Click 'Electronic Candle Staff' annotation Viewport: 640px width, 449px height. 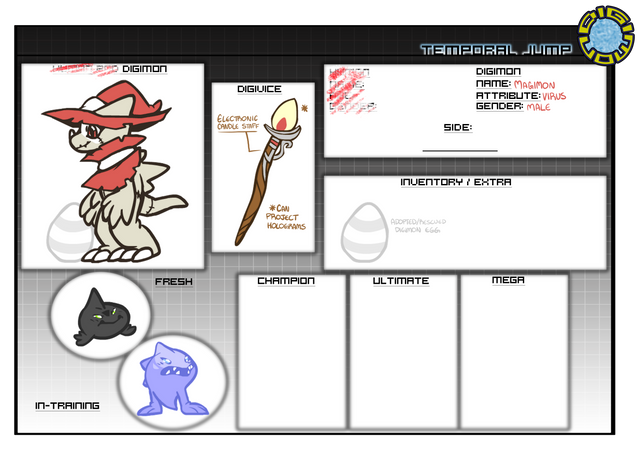click(238, 122)
